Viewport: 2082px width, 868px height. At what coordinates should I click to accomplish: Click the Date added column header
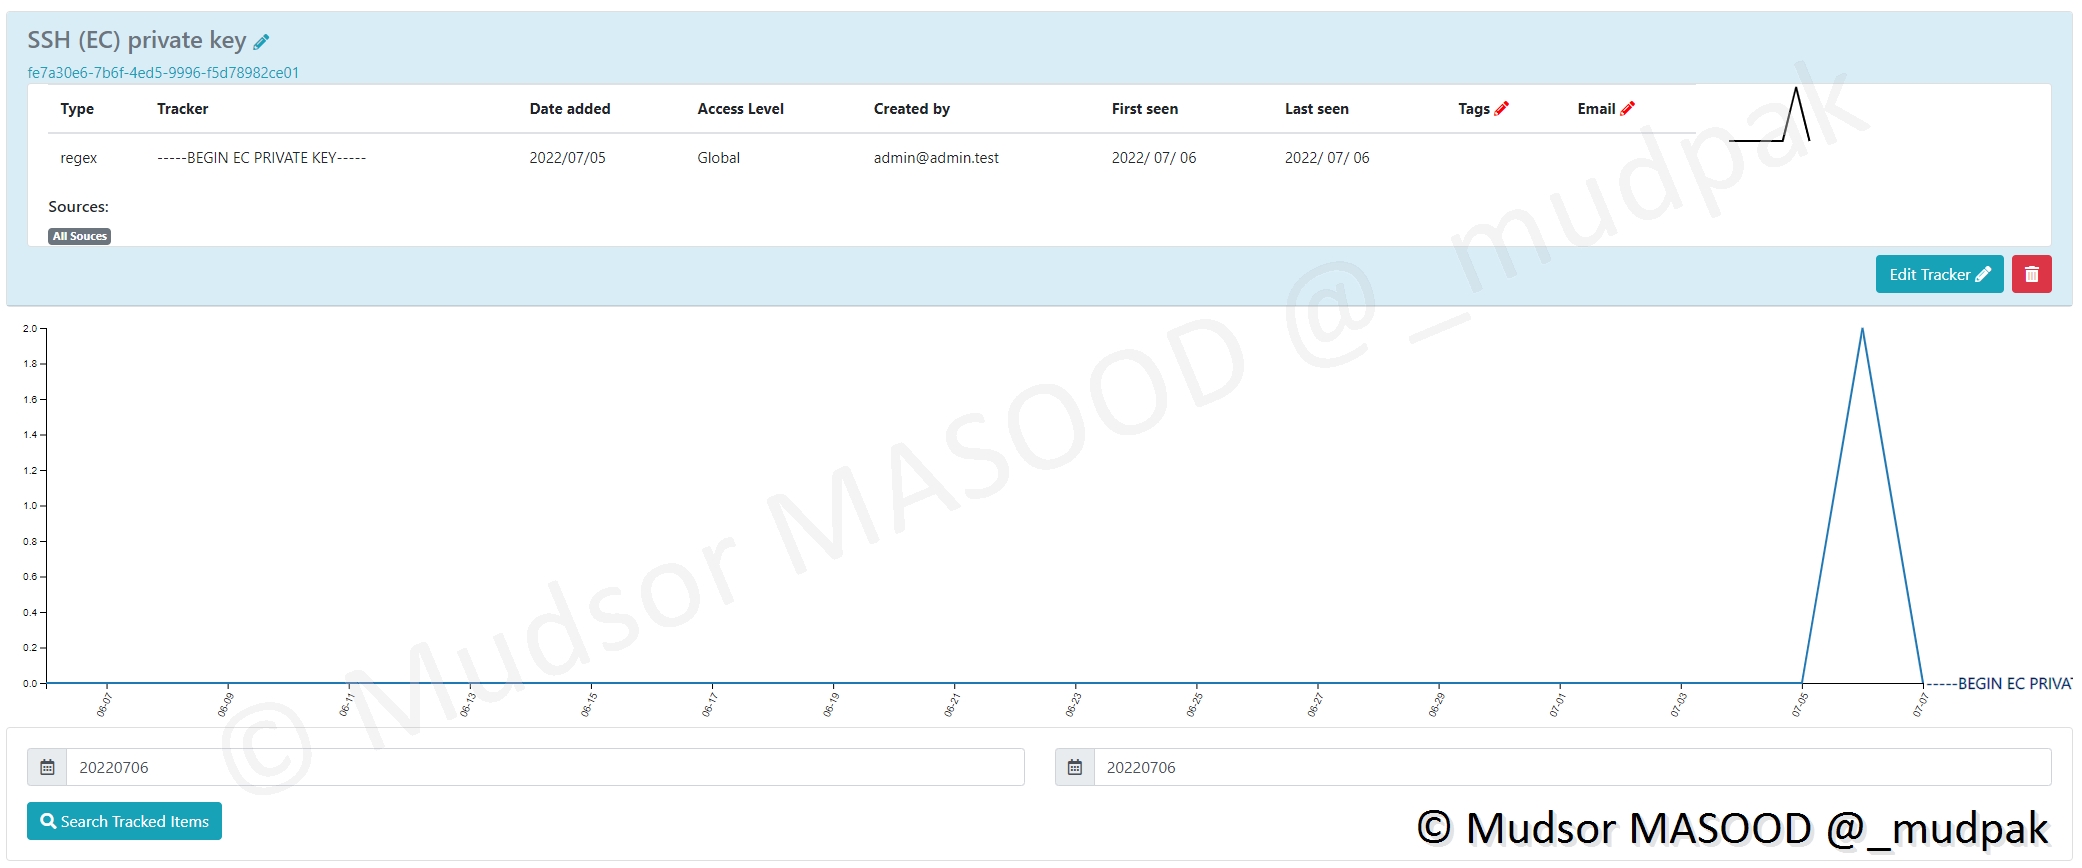570,109
